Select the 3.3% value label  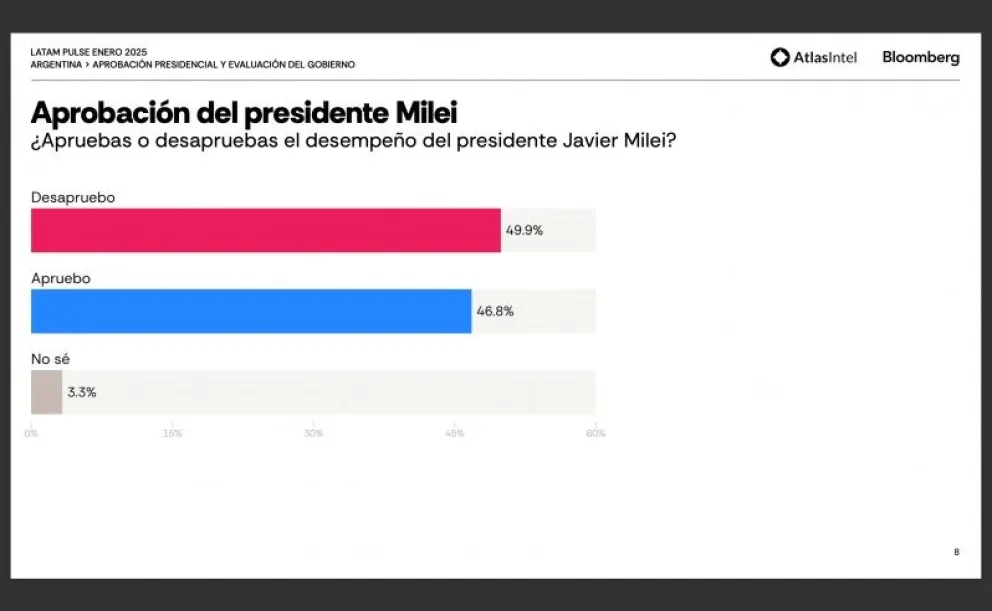tap(82, 392)
